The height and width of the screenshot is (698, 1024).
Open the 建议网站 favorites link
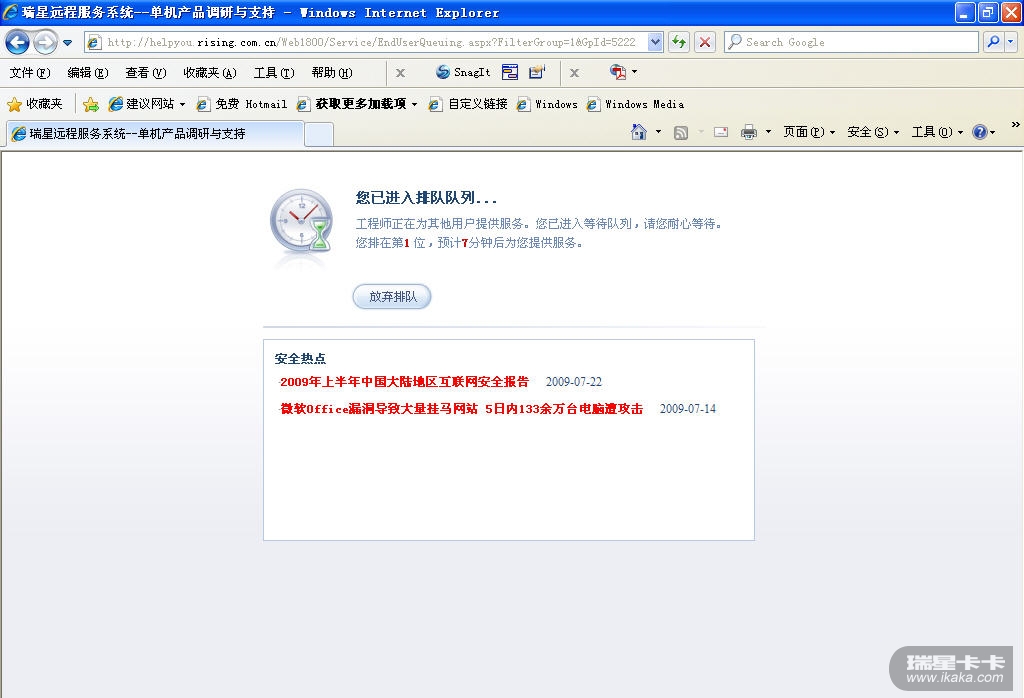tap(142, 104)
